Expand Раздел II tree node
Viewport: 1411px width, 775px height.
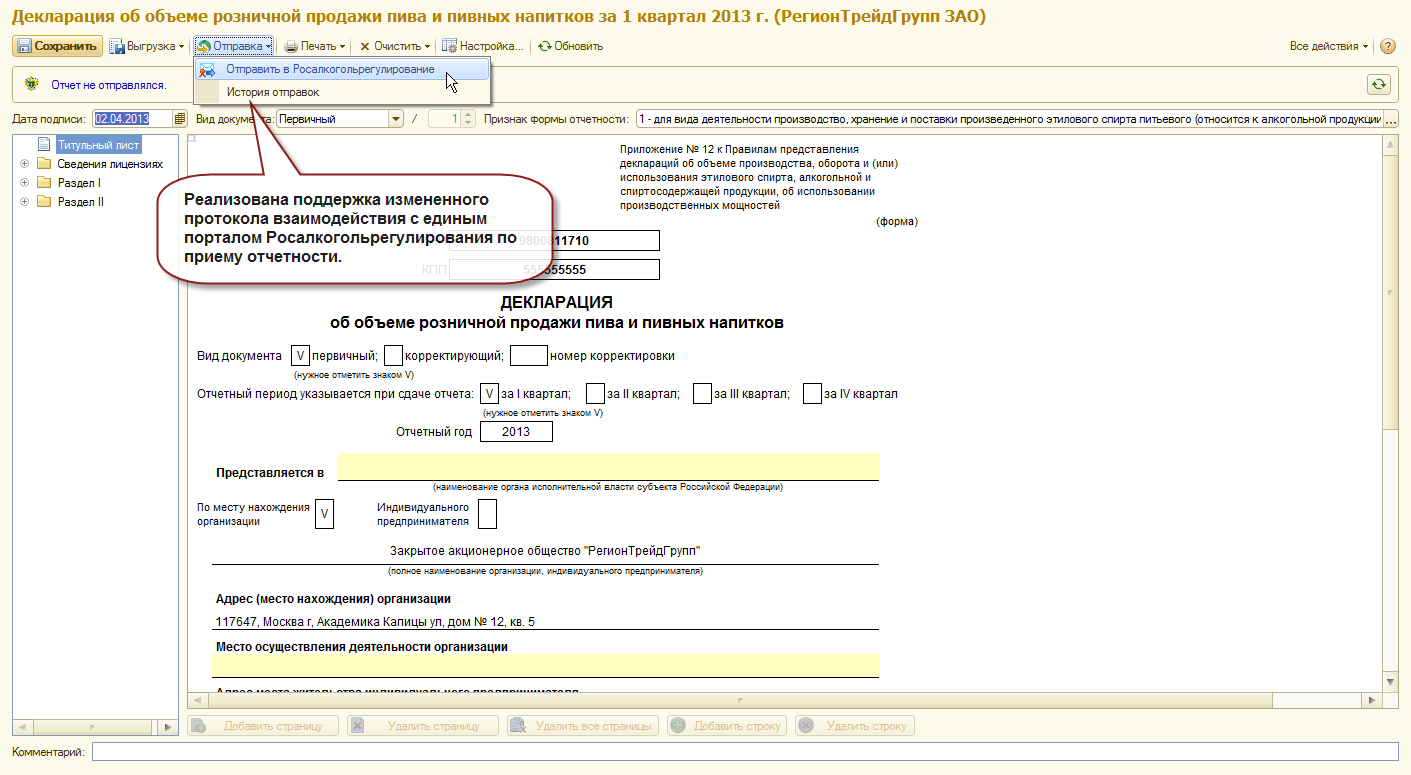click(x=23, y=202)
